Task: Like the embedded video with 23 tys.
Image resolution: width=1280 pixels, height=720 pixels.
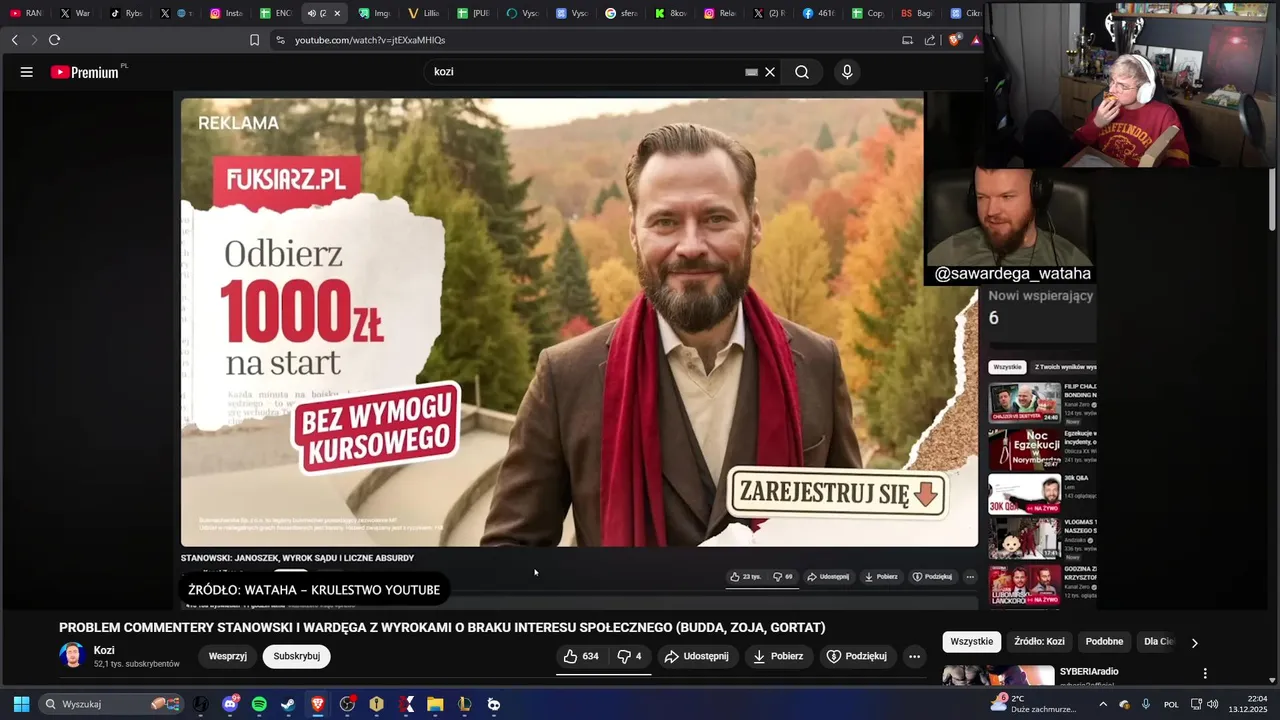Action: 746,577
